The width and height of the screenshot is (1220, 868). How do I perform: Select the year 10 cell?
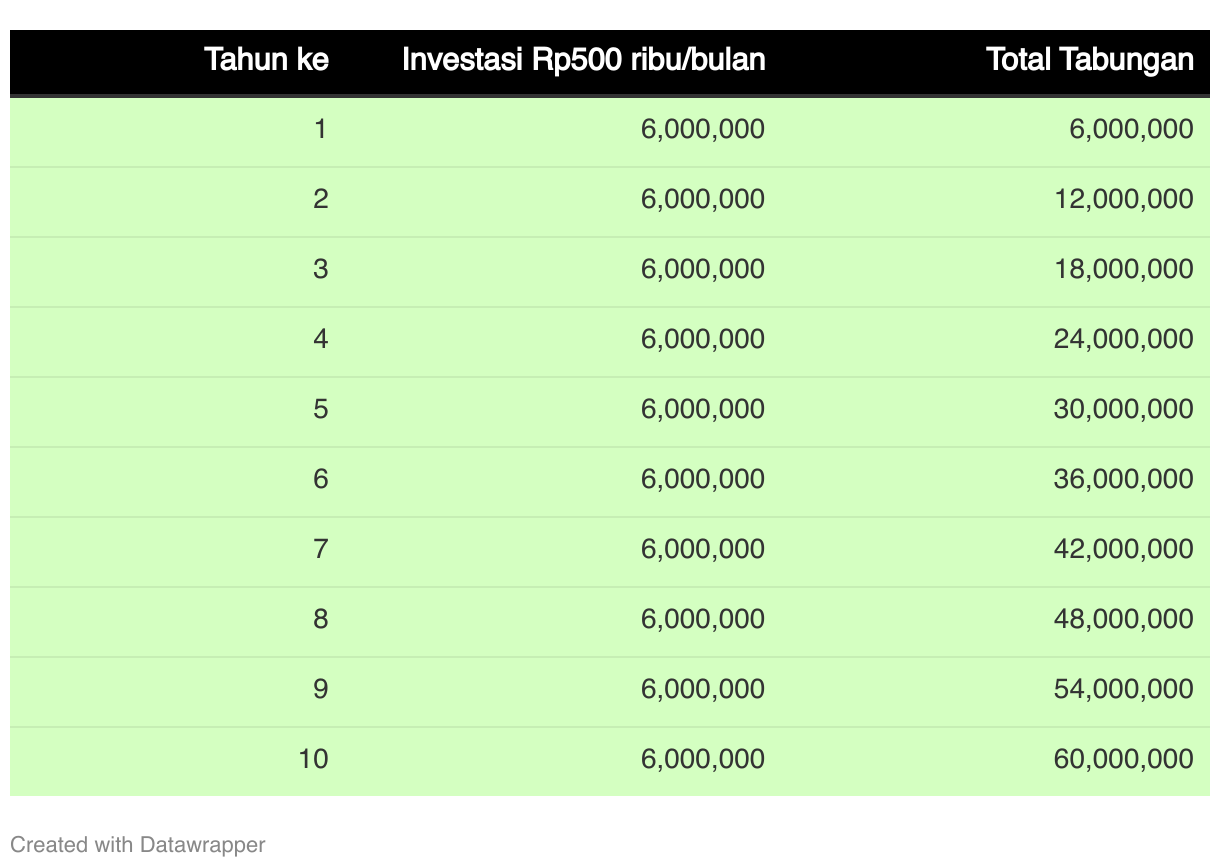[313, 759]
